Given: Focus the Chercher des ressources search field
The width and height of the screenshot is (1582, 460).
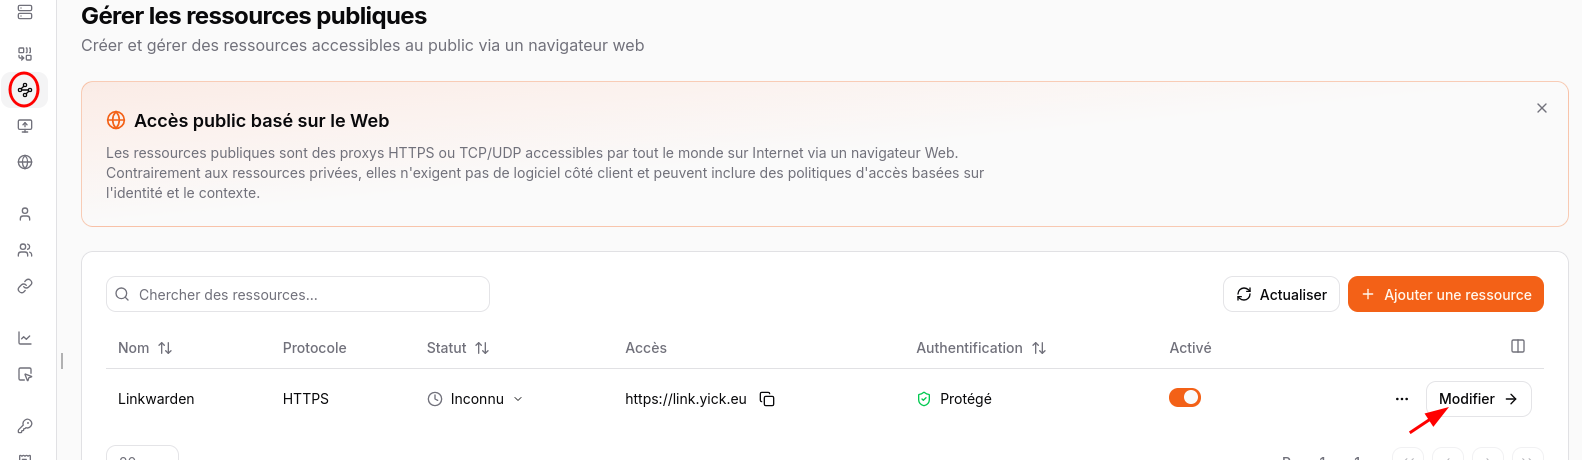Looking at the screenshot, I should (x=300, y=295).
